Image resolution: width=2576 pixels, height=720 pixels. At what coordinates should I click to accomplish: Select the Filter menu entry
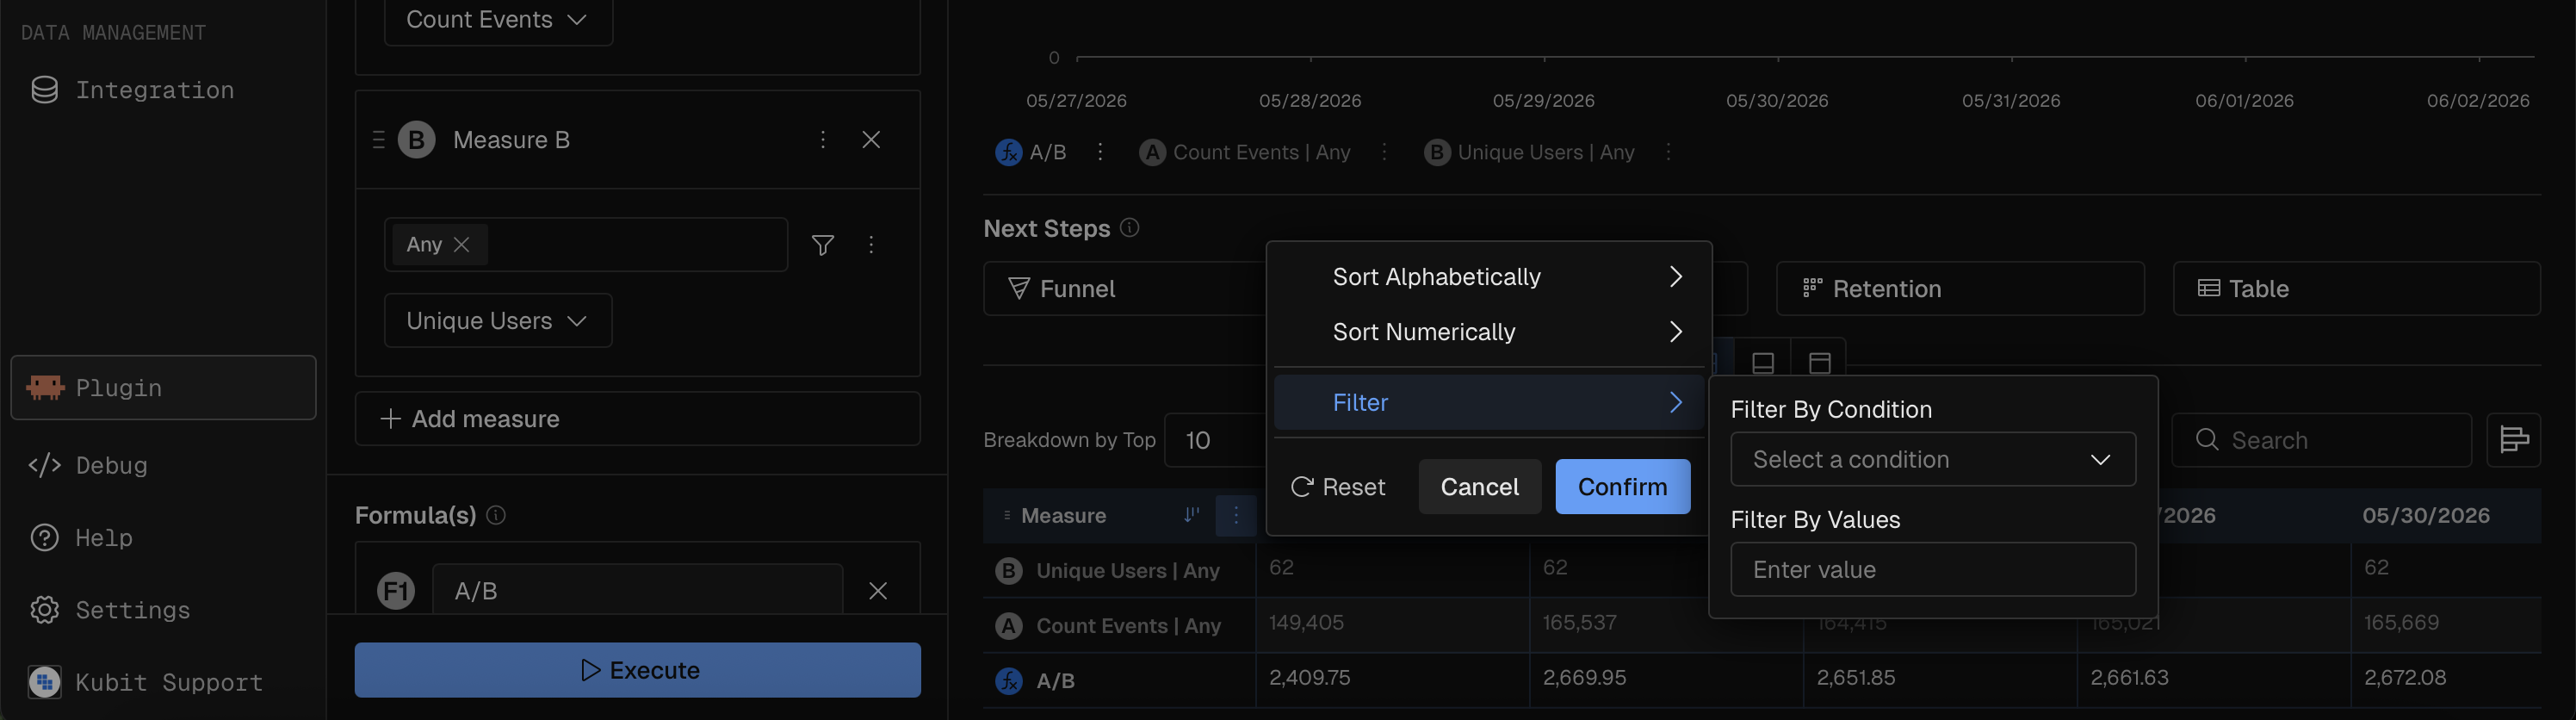[x=1489, y=402]
